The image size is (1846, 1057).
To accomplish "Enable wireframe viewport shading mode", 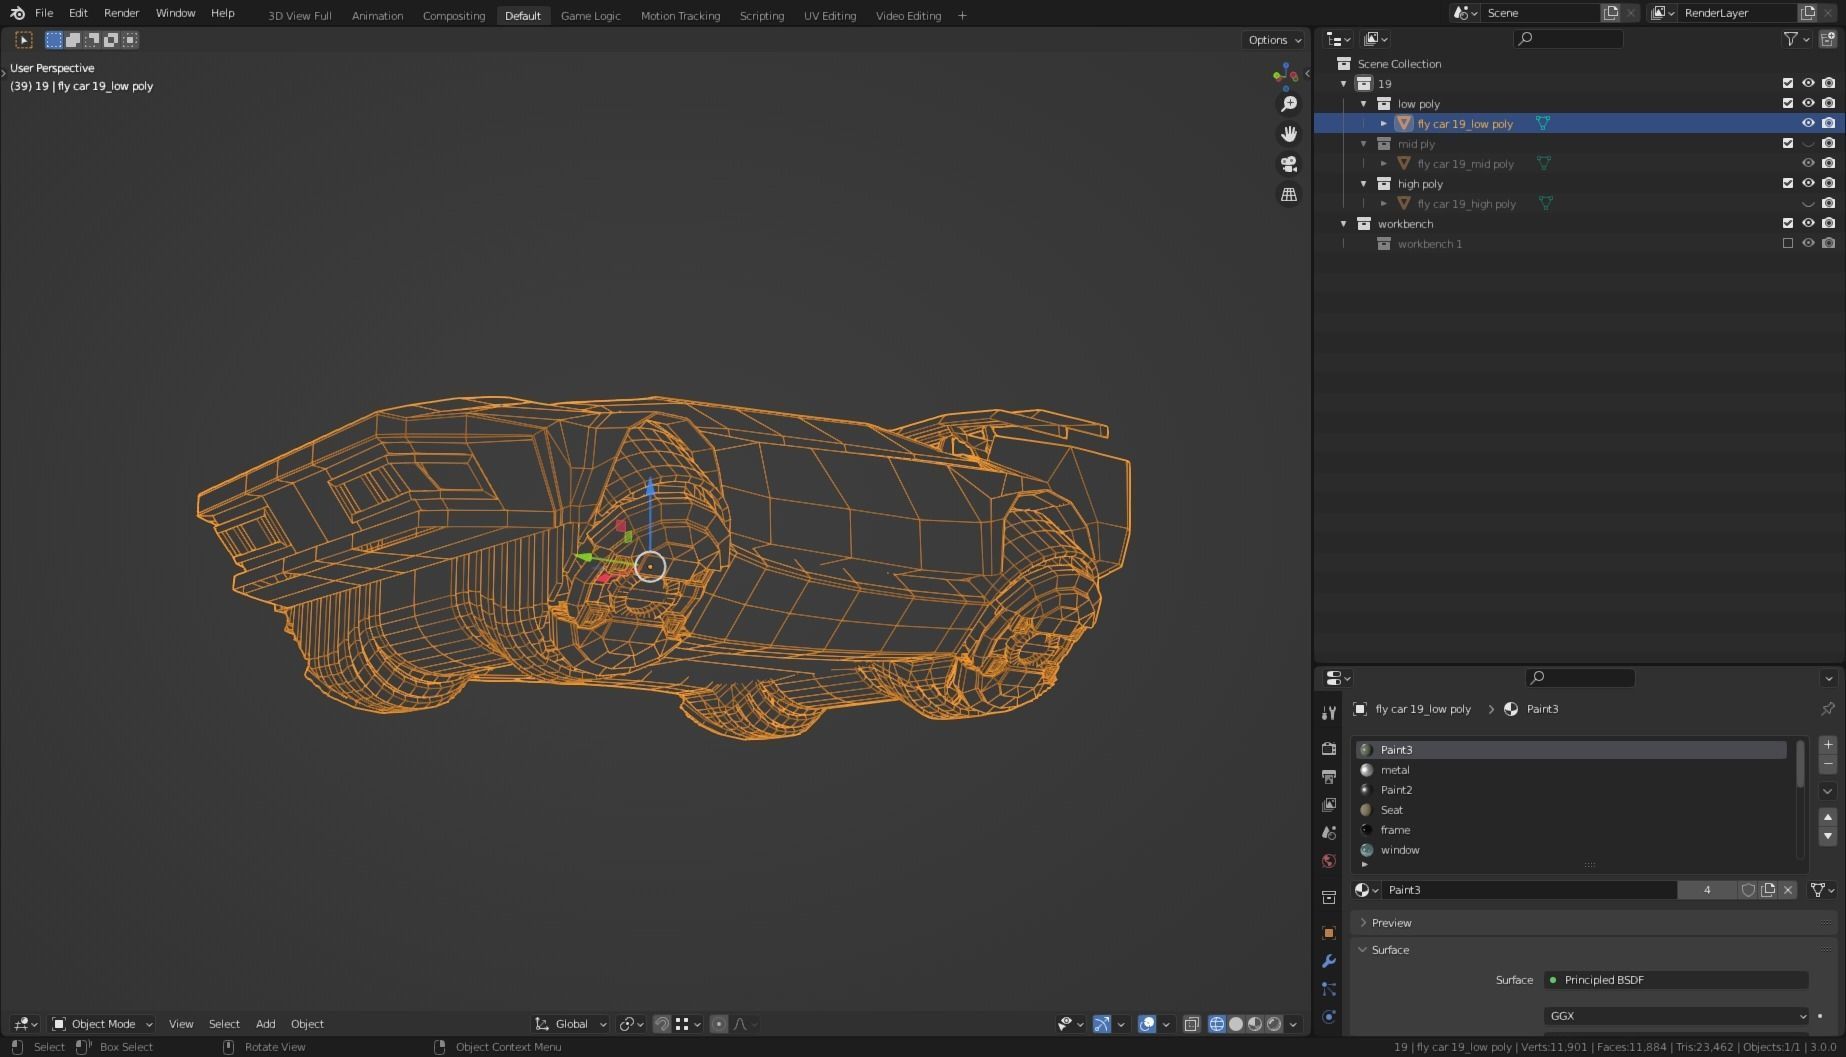I will click(x=1217, y=1024).
